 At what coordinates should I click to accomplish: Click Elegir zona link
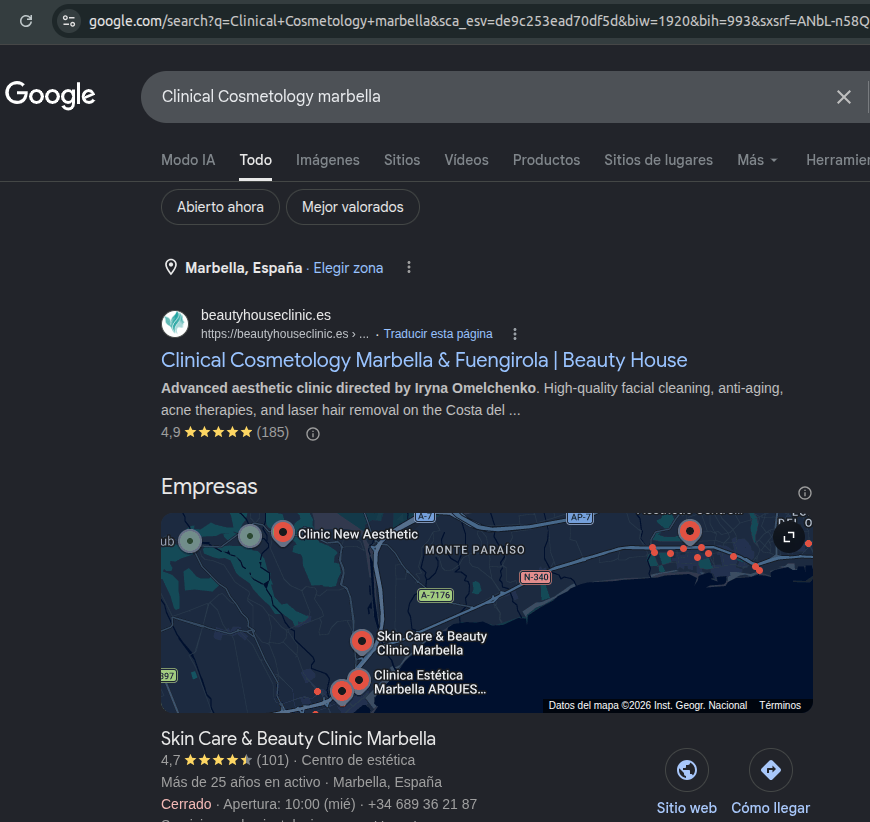(348, 268)
